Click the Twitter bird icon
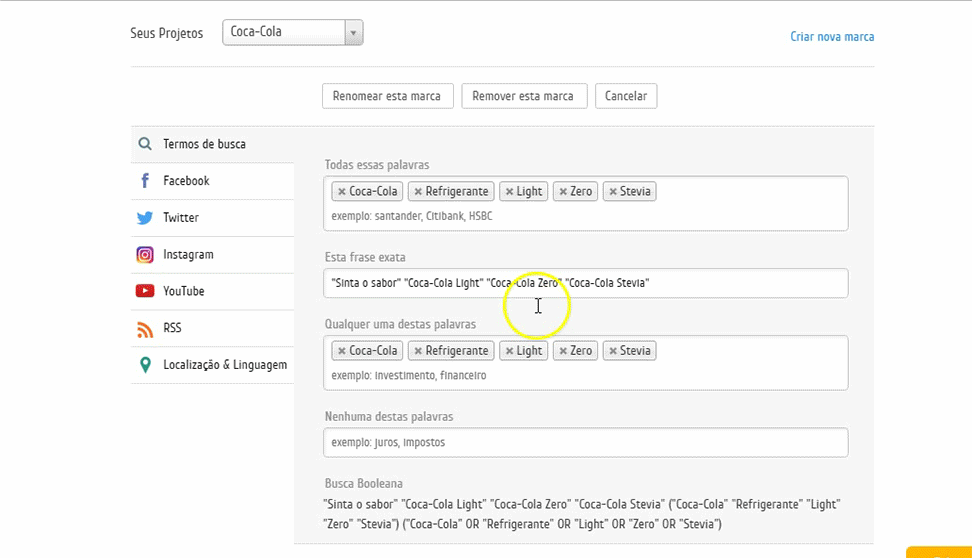 [145, 218]
